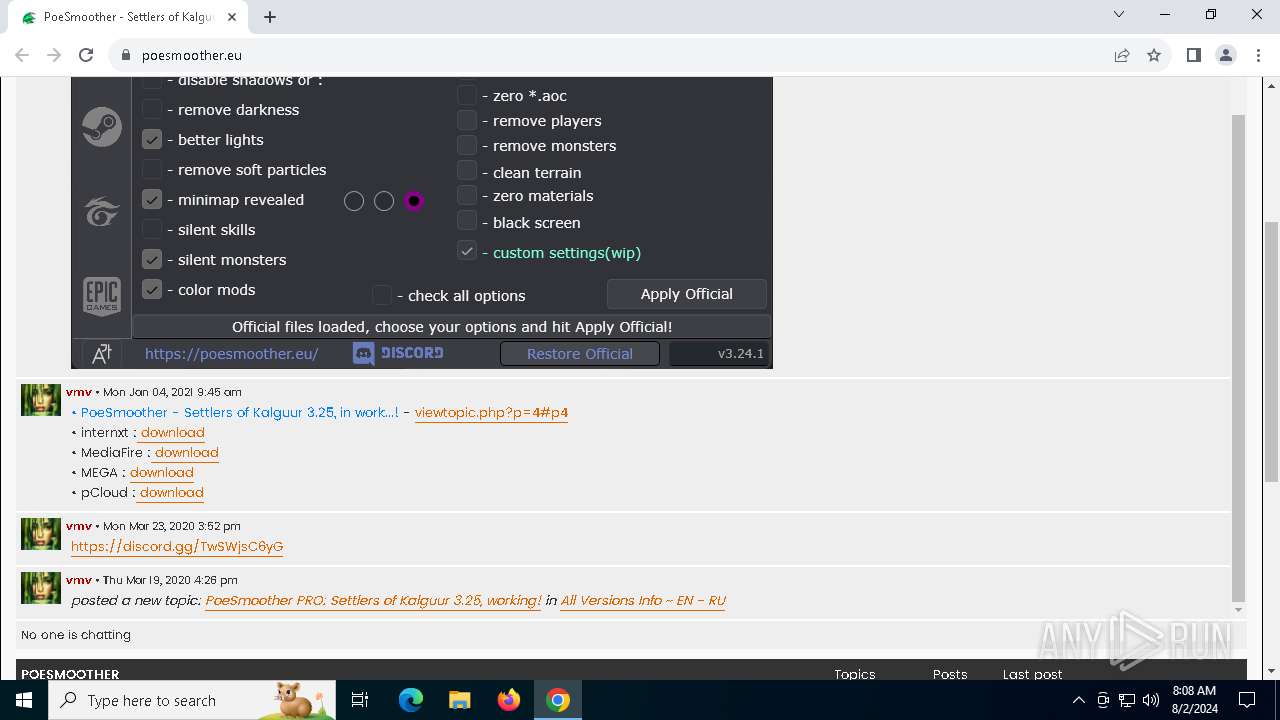Uncheck the custom settings(wip) checkbox

(x=467, y=251)
